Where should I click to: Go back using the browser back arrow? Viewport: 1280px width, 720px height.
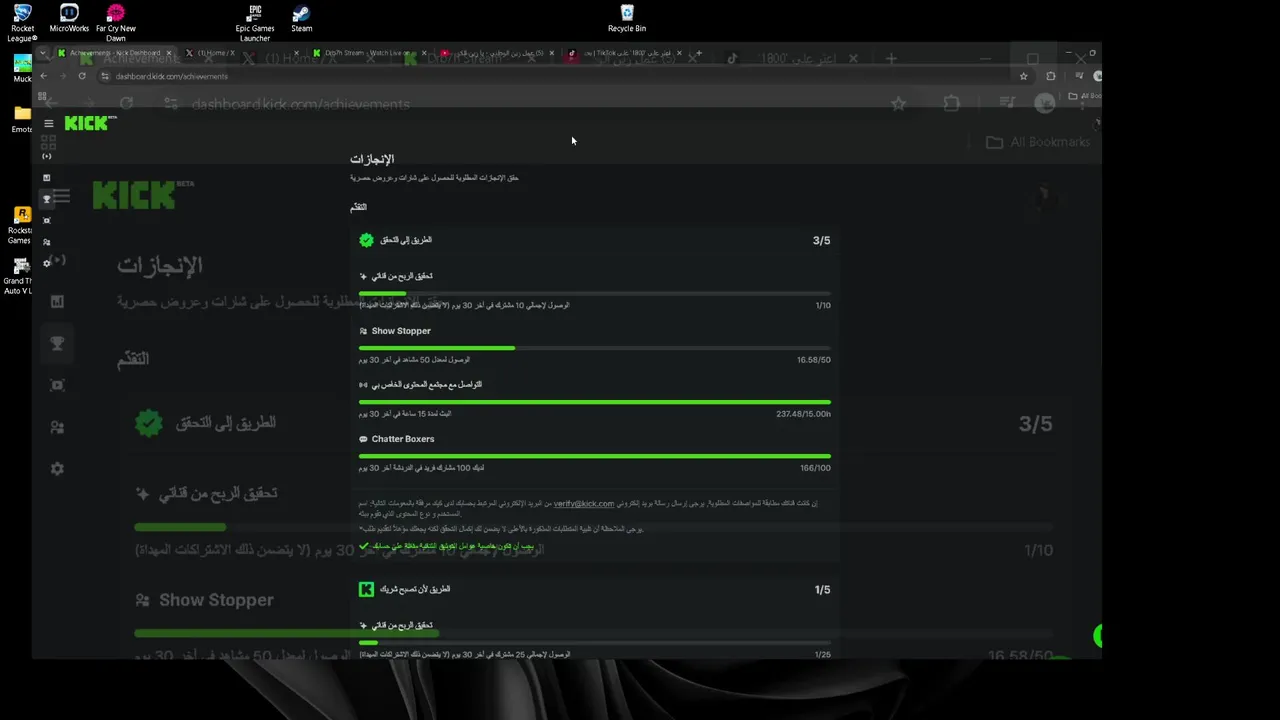pos(43,76)
